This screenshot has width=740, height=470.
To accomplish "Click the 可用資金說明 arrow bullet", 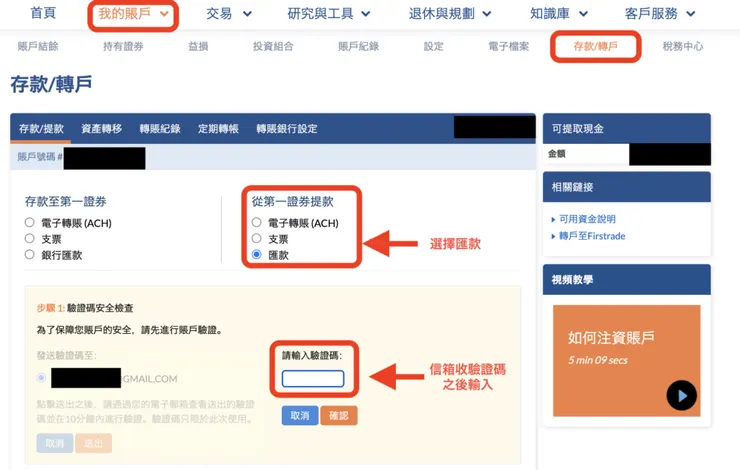I will point(553,219).
